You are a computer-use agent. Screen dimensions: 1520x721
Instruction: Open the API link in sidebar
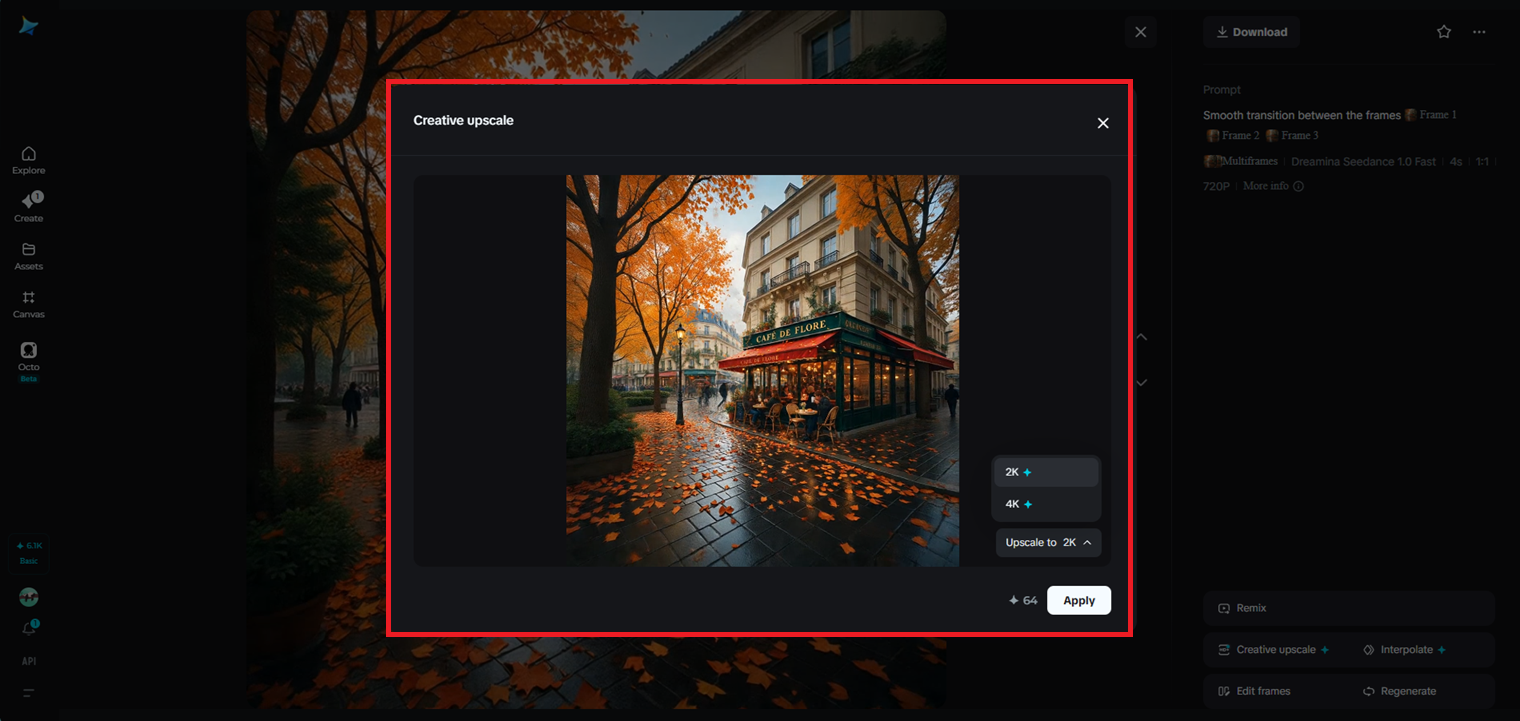pos(29,661)
